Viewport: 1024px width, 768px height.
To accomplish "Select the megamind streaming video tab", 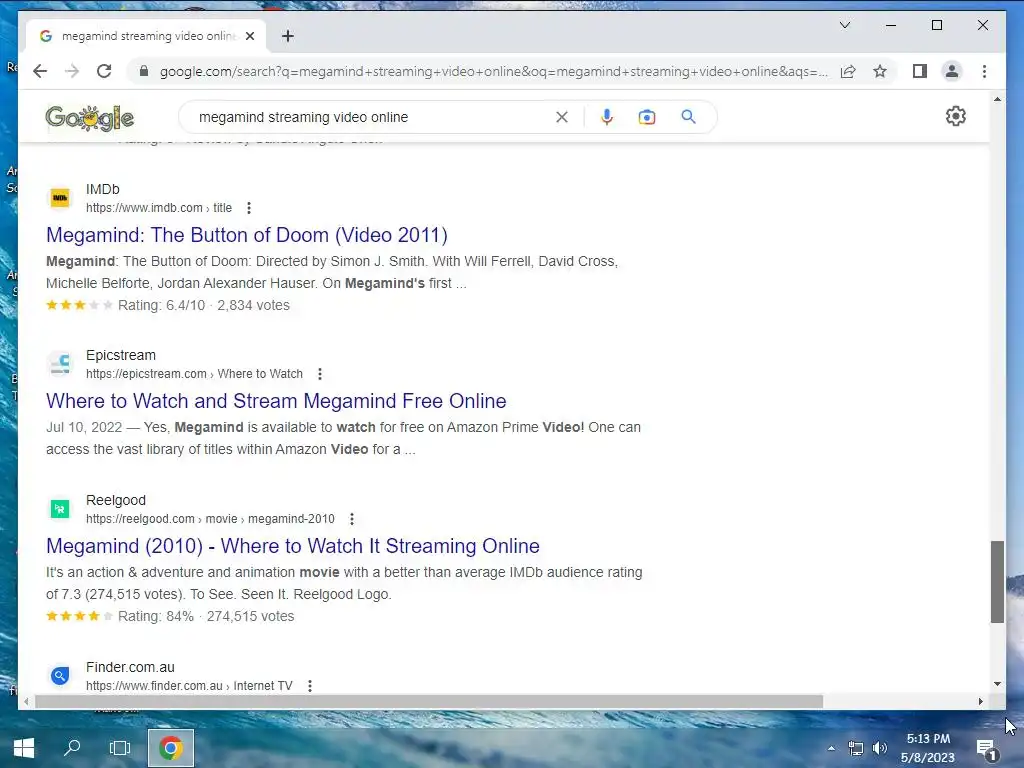I will pos(146,36).
